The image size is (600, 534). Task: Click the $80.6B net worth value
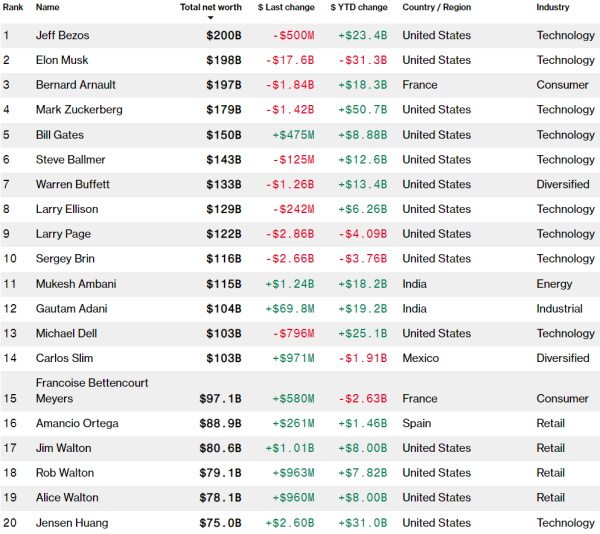coord(220,449)
